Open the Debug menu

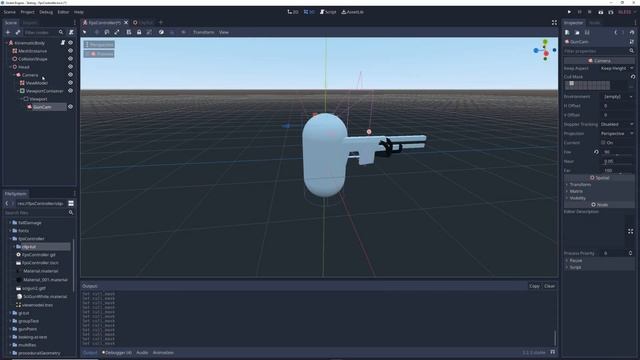[x=46, y=12]
